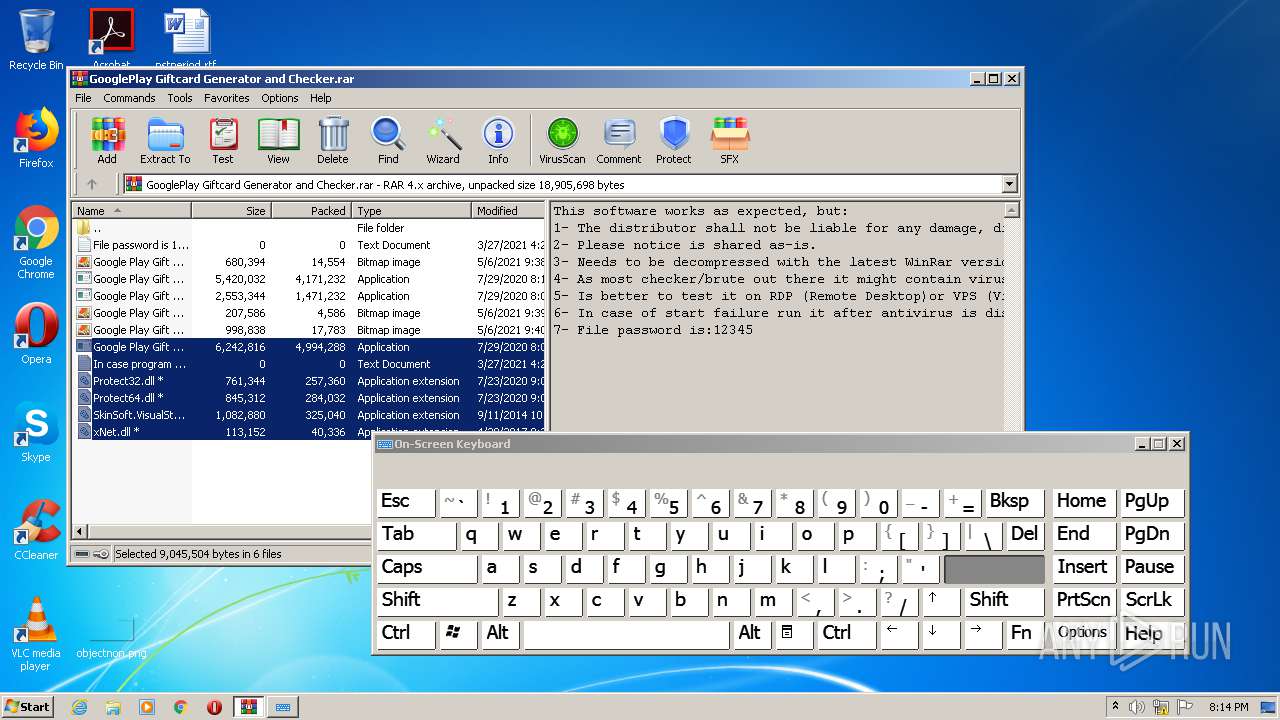
Task: Show hidden system tray icons
Action: pyautogui.click(x=1115, y=707)
